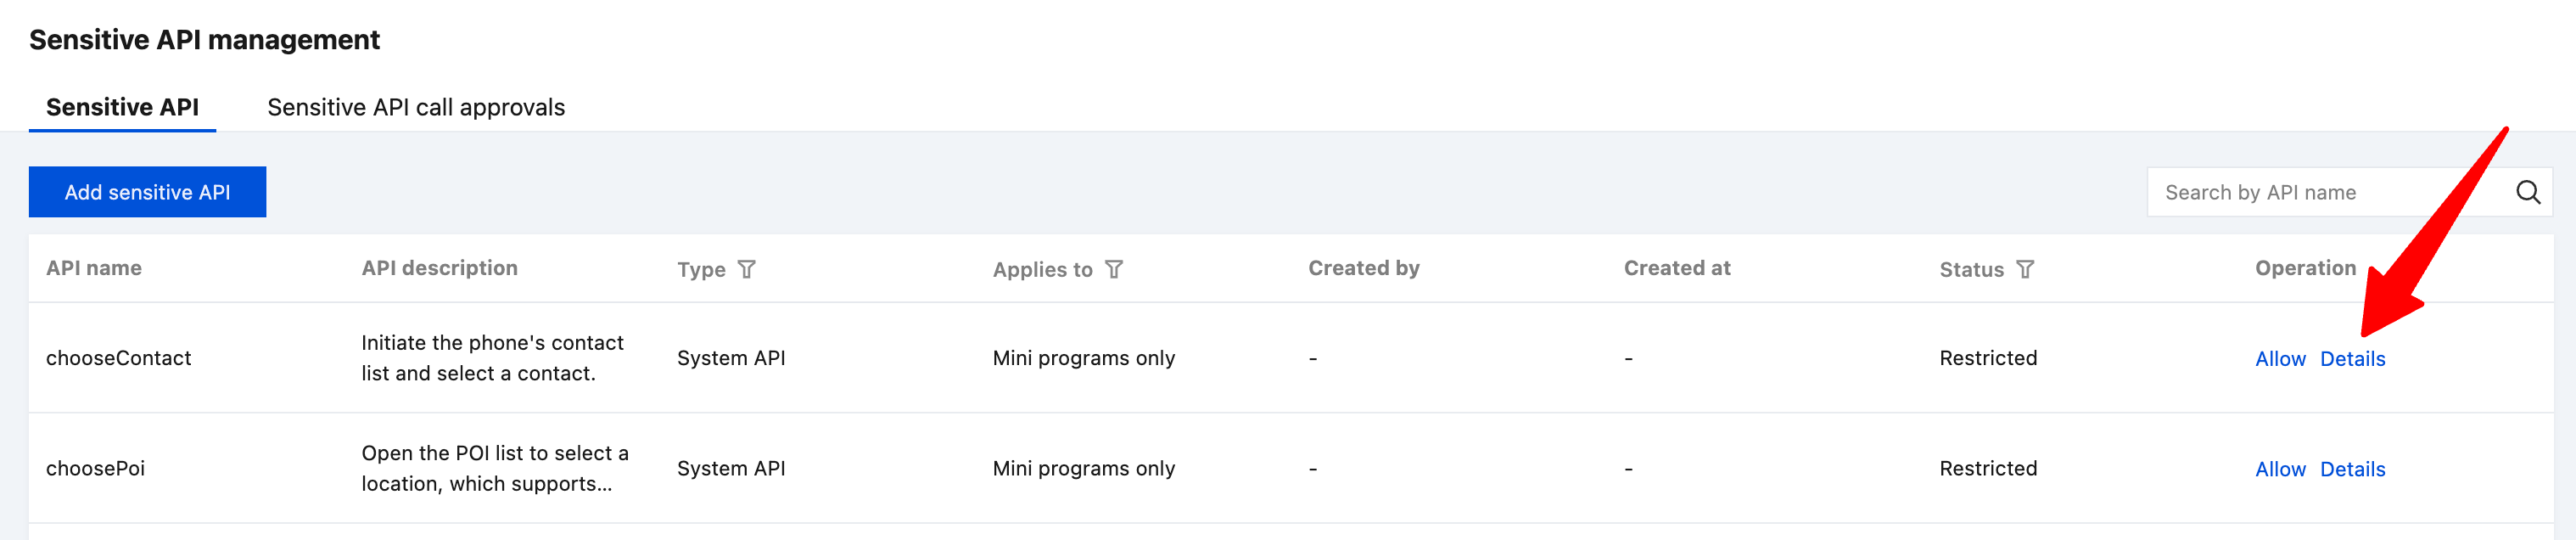
Task: Open the Applies to column filter
Action: 1113,269
